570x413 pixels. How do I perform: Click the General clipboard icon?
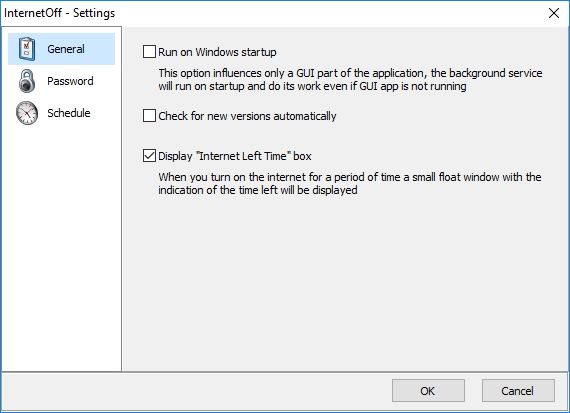27,49
